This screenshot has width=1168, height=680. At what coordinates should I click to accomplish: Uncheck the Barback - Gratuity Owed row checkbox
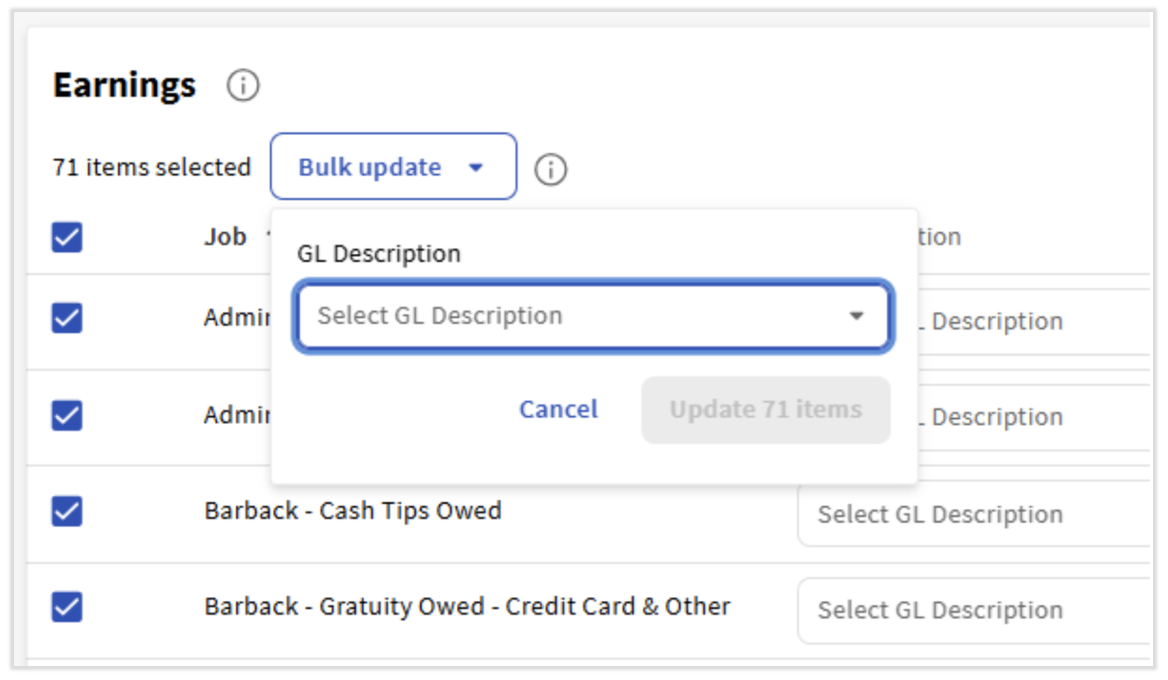click(67, 607)
